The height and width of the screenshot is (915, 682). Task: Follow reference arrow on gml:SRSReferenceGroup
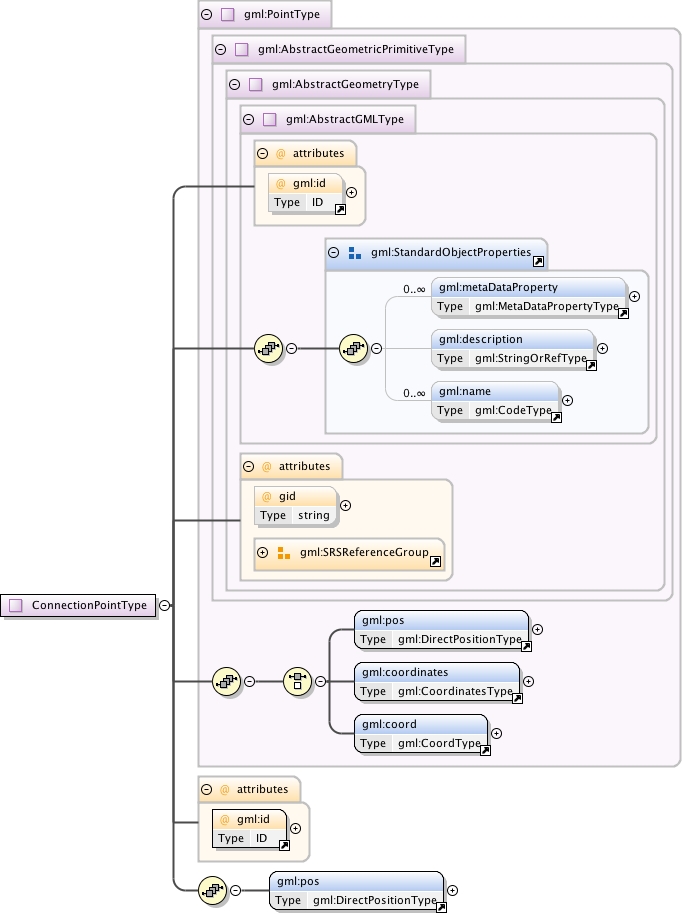click(x=435, y=561)
